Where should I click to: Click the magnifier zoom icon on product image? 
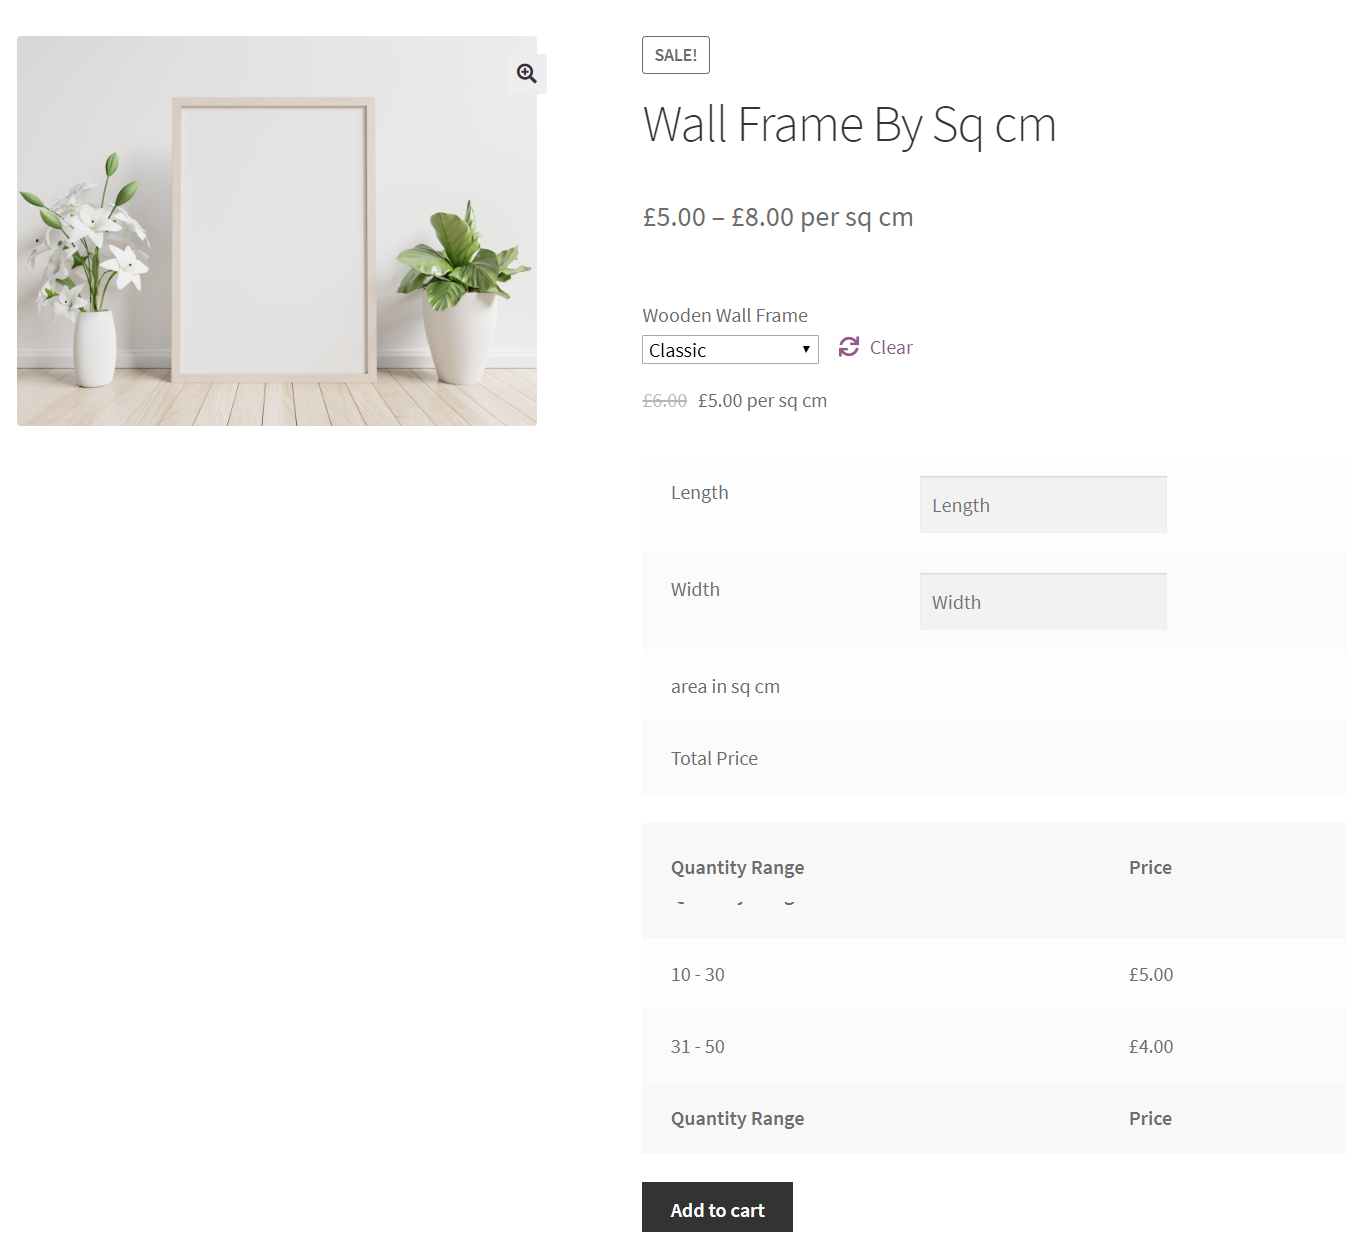[527, 73]
